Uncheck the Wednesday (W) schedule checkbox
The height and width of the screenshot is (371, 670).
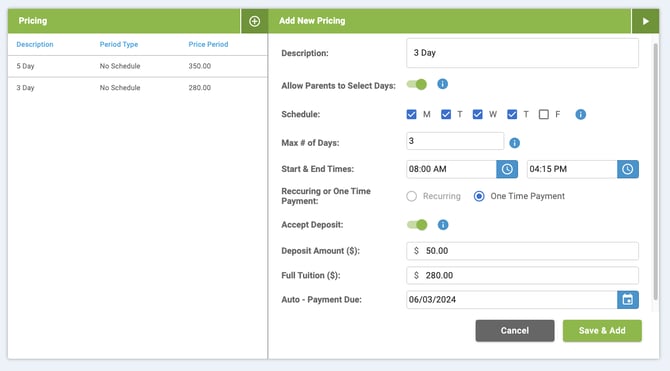click(x=478, y=115)
